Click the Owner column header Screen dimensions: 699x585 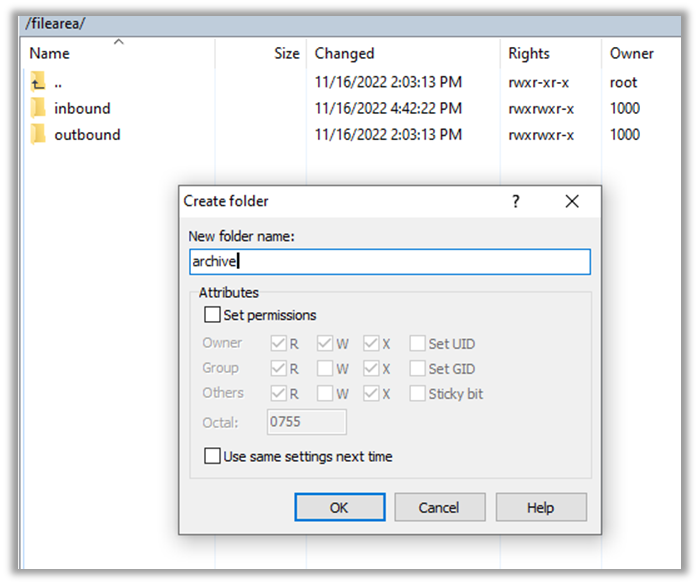631,54
